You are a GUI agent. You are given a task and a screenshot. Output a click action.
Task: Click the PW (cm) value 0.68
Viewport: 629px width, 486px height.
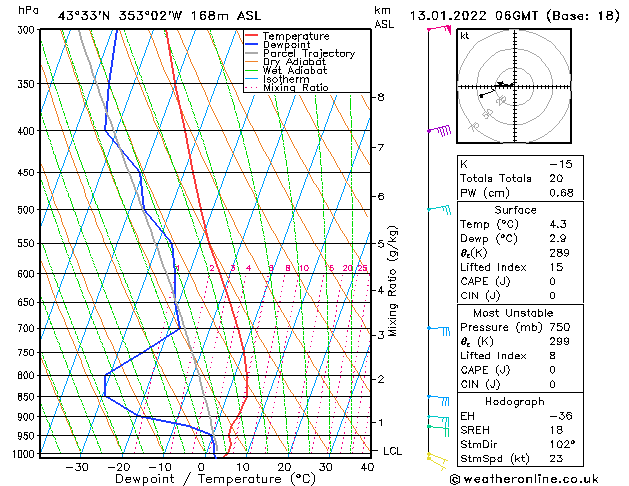point(561,193)
